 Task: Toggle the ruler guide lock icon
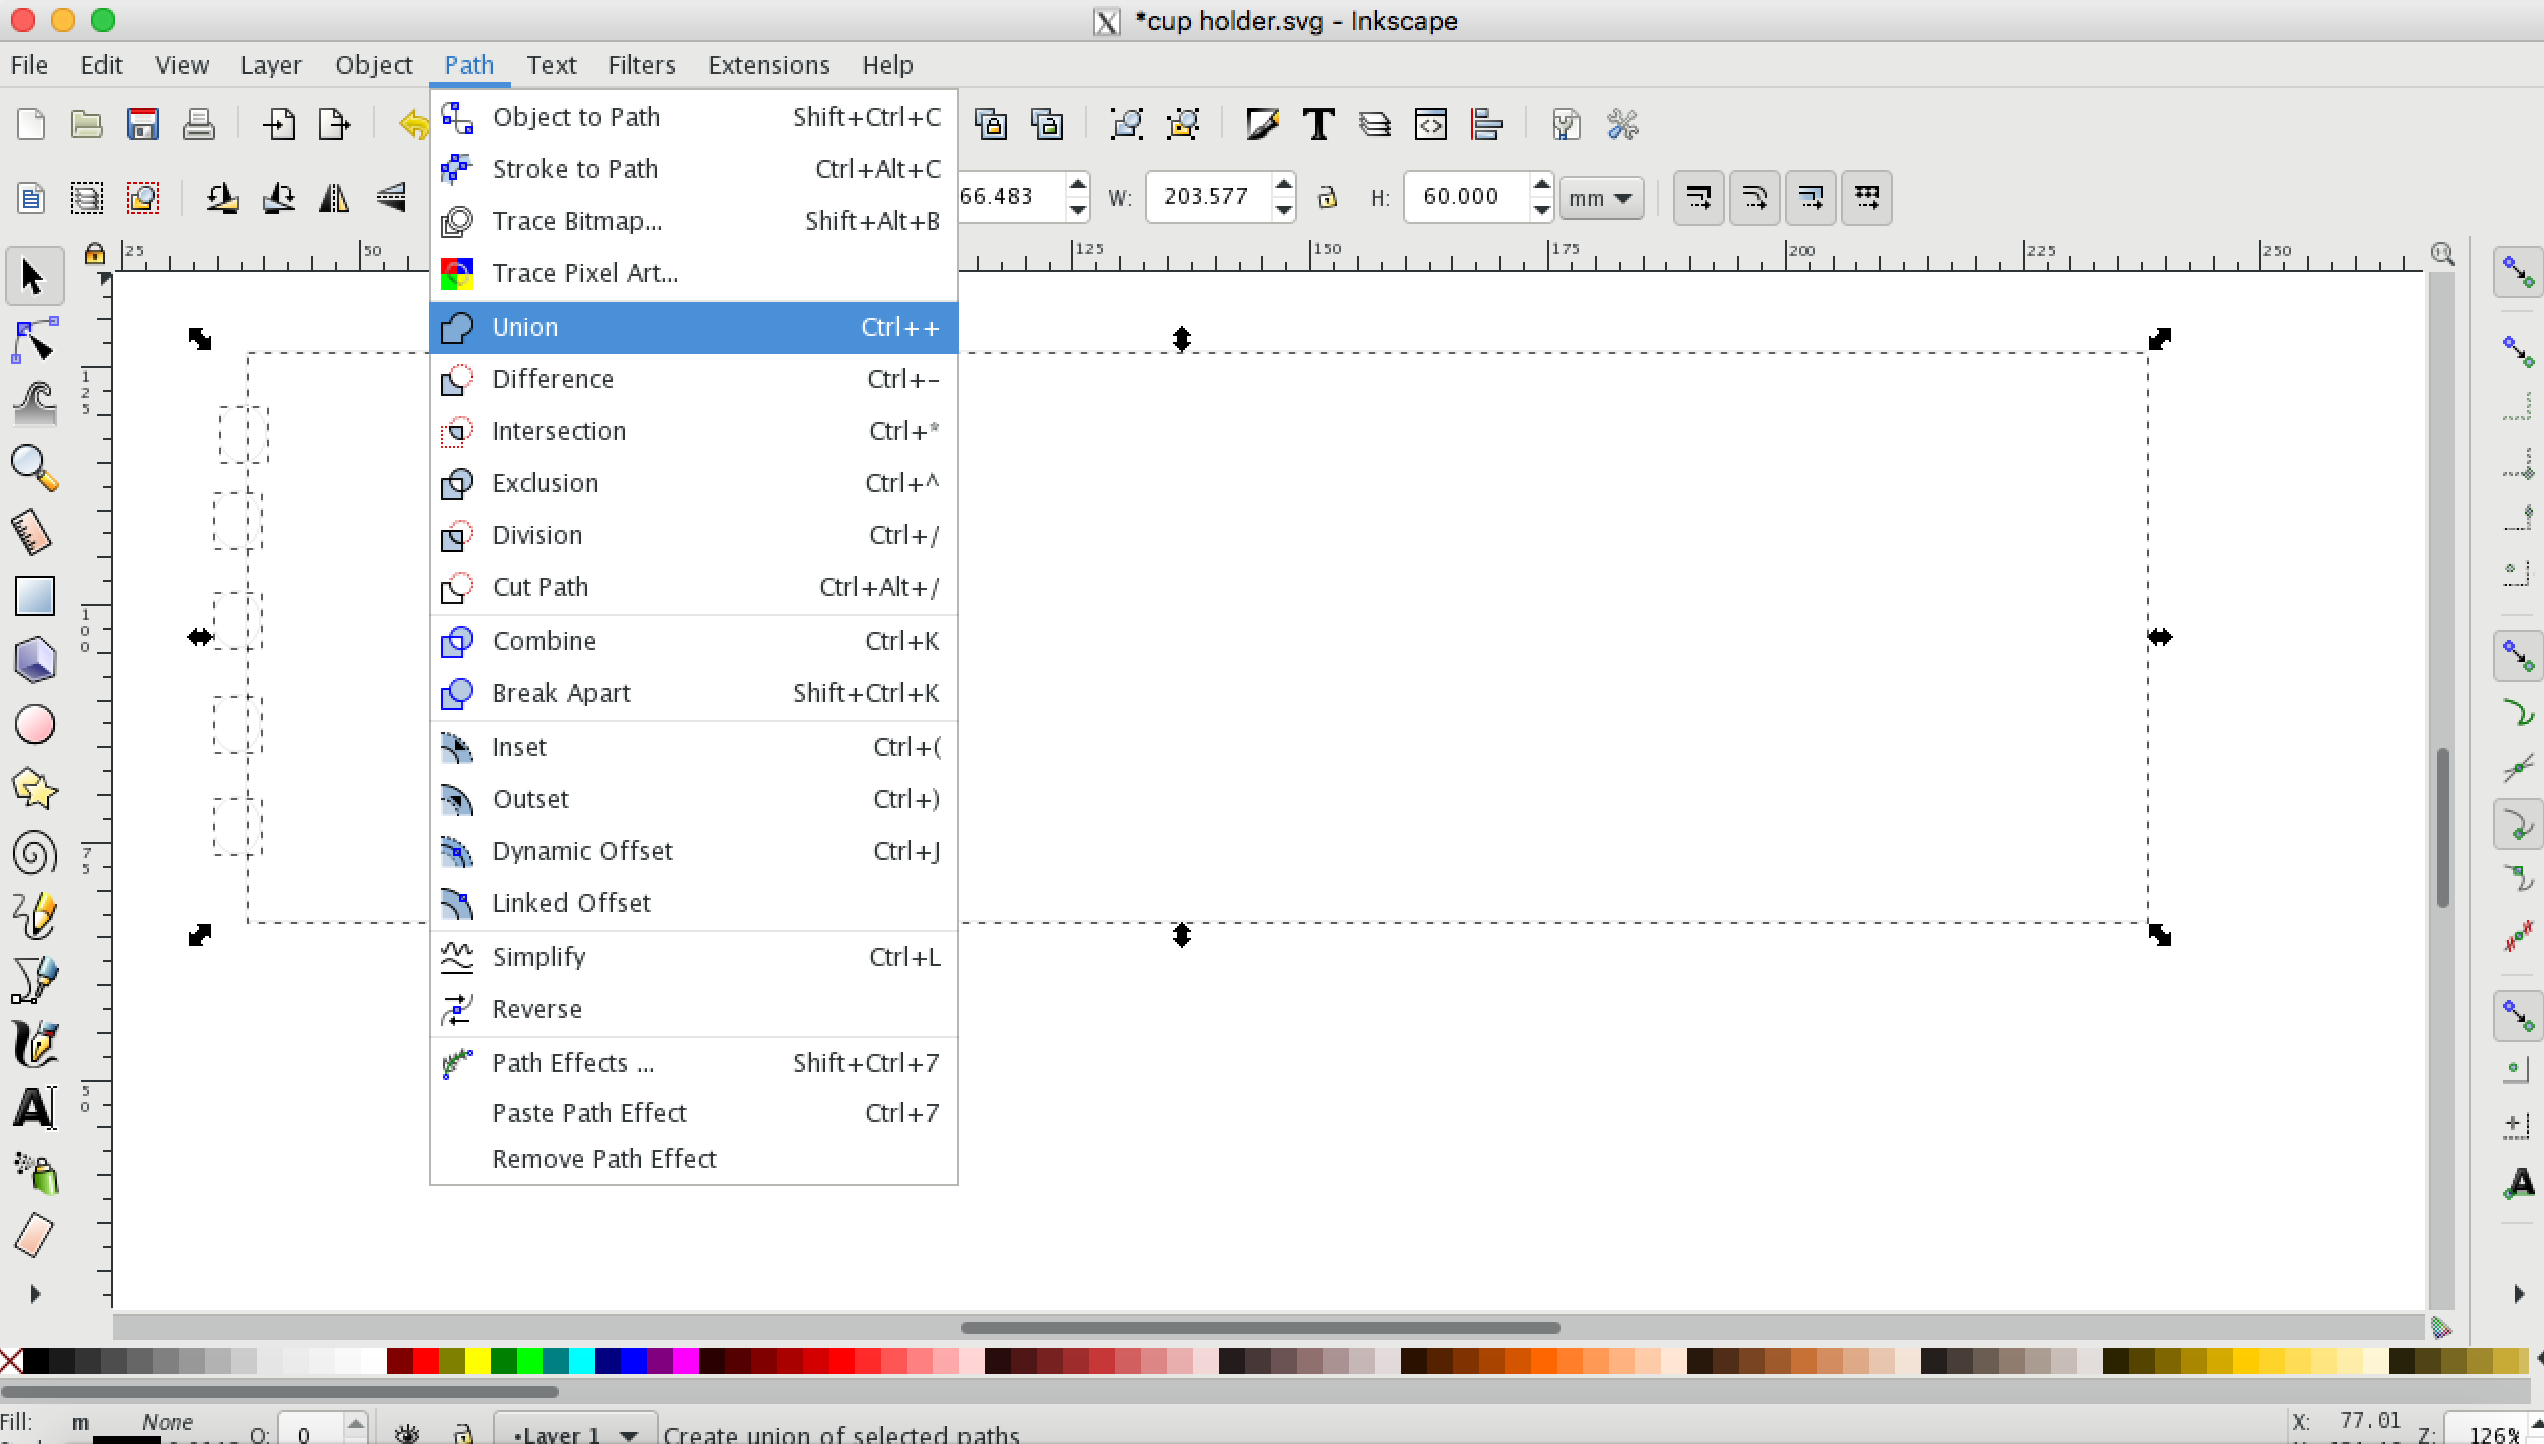pos(95,253)
